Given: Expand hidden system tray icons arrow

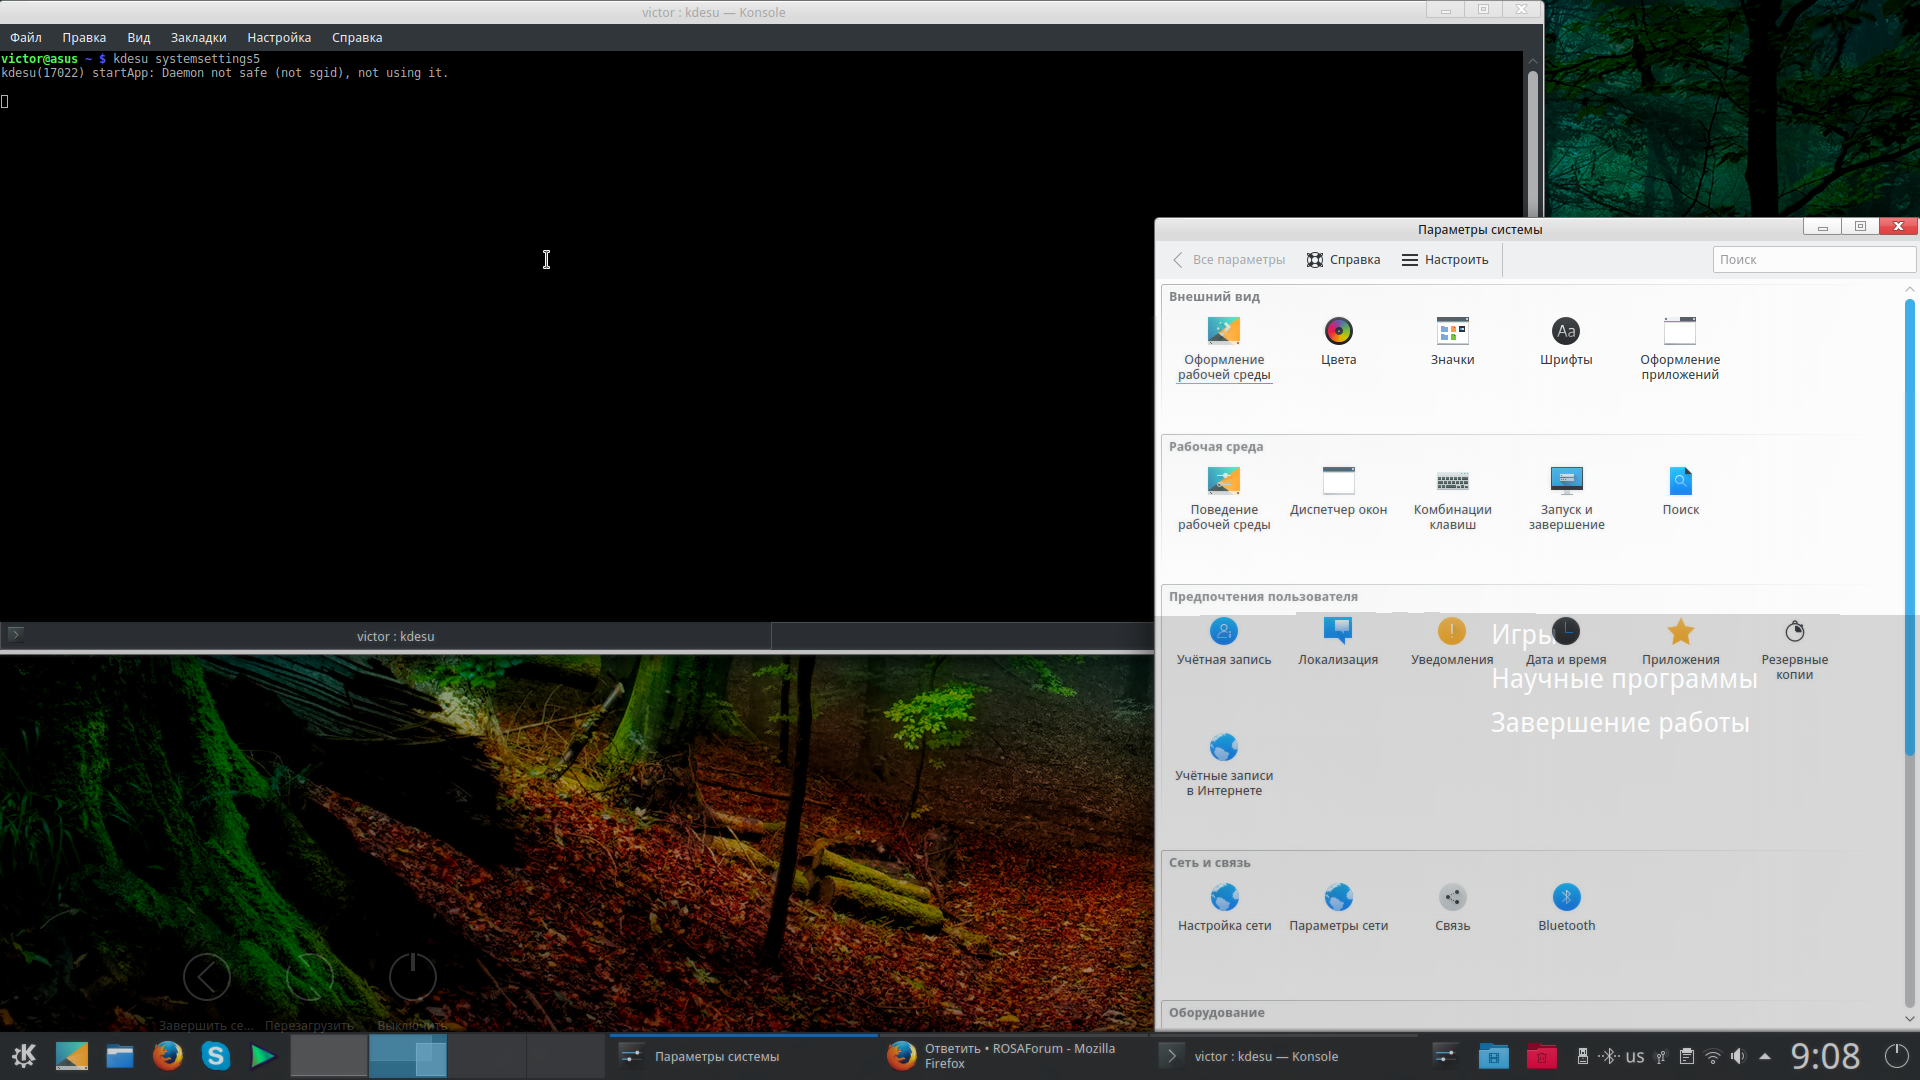Looking at the screenshot, I should pyautogui.click(x=1765, y=1056).
